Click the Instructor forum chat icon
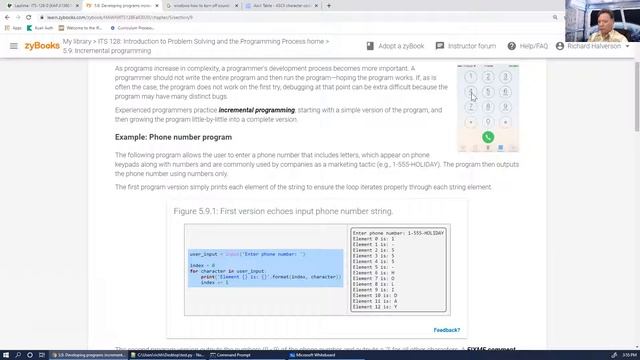Viewport: 640px width, 360px height. pos(440,46)
